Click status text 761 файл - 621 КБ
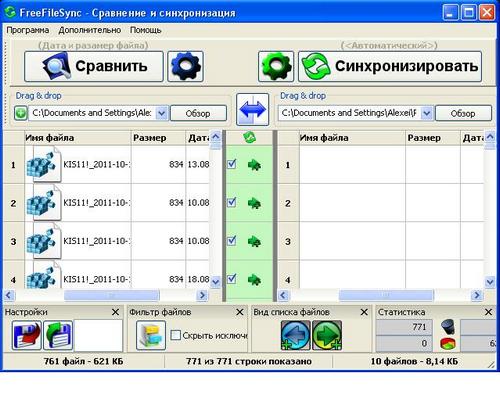The width and height of the screenshot is (500, 402). [x=83, y=361]
